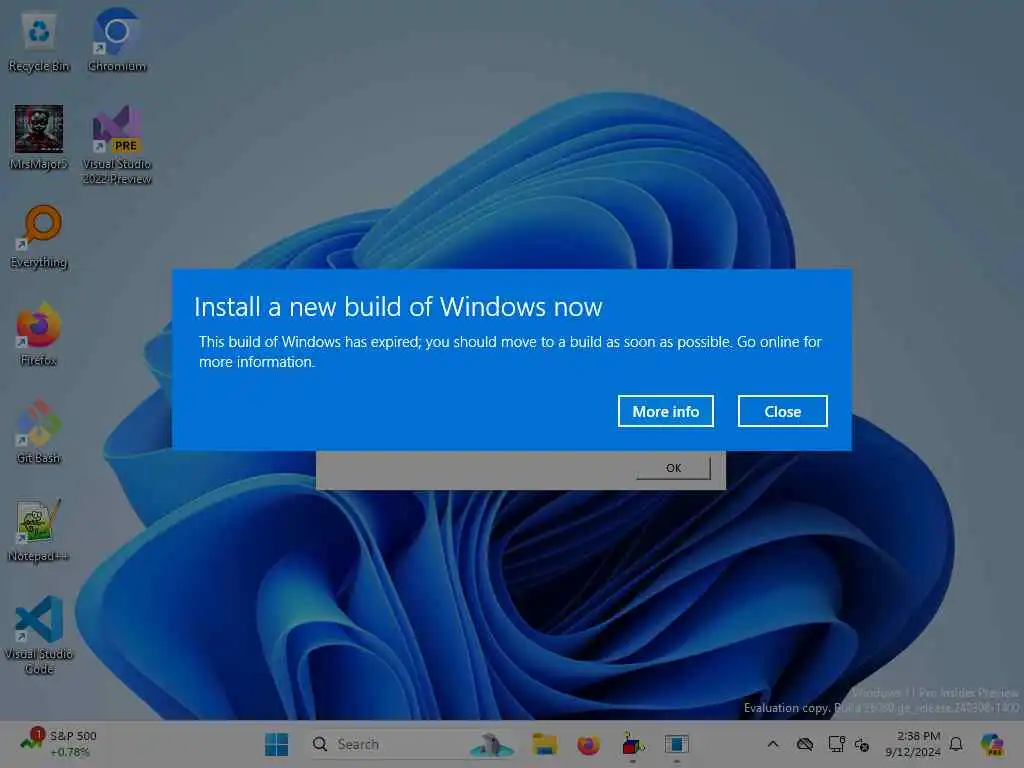Screen dimensions: 1024x768
Task: Expand the hidden system tray icons
Action: (x=773, y=744)
